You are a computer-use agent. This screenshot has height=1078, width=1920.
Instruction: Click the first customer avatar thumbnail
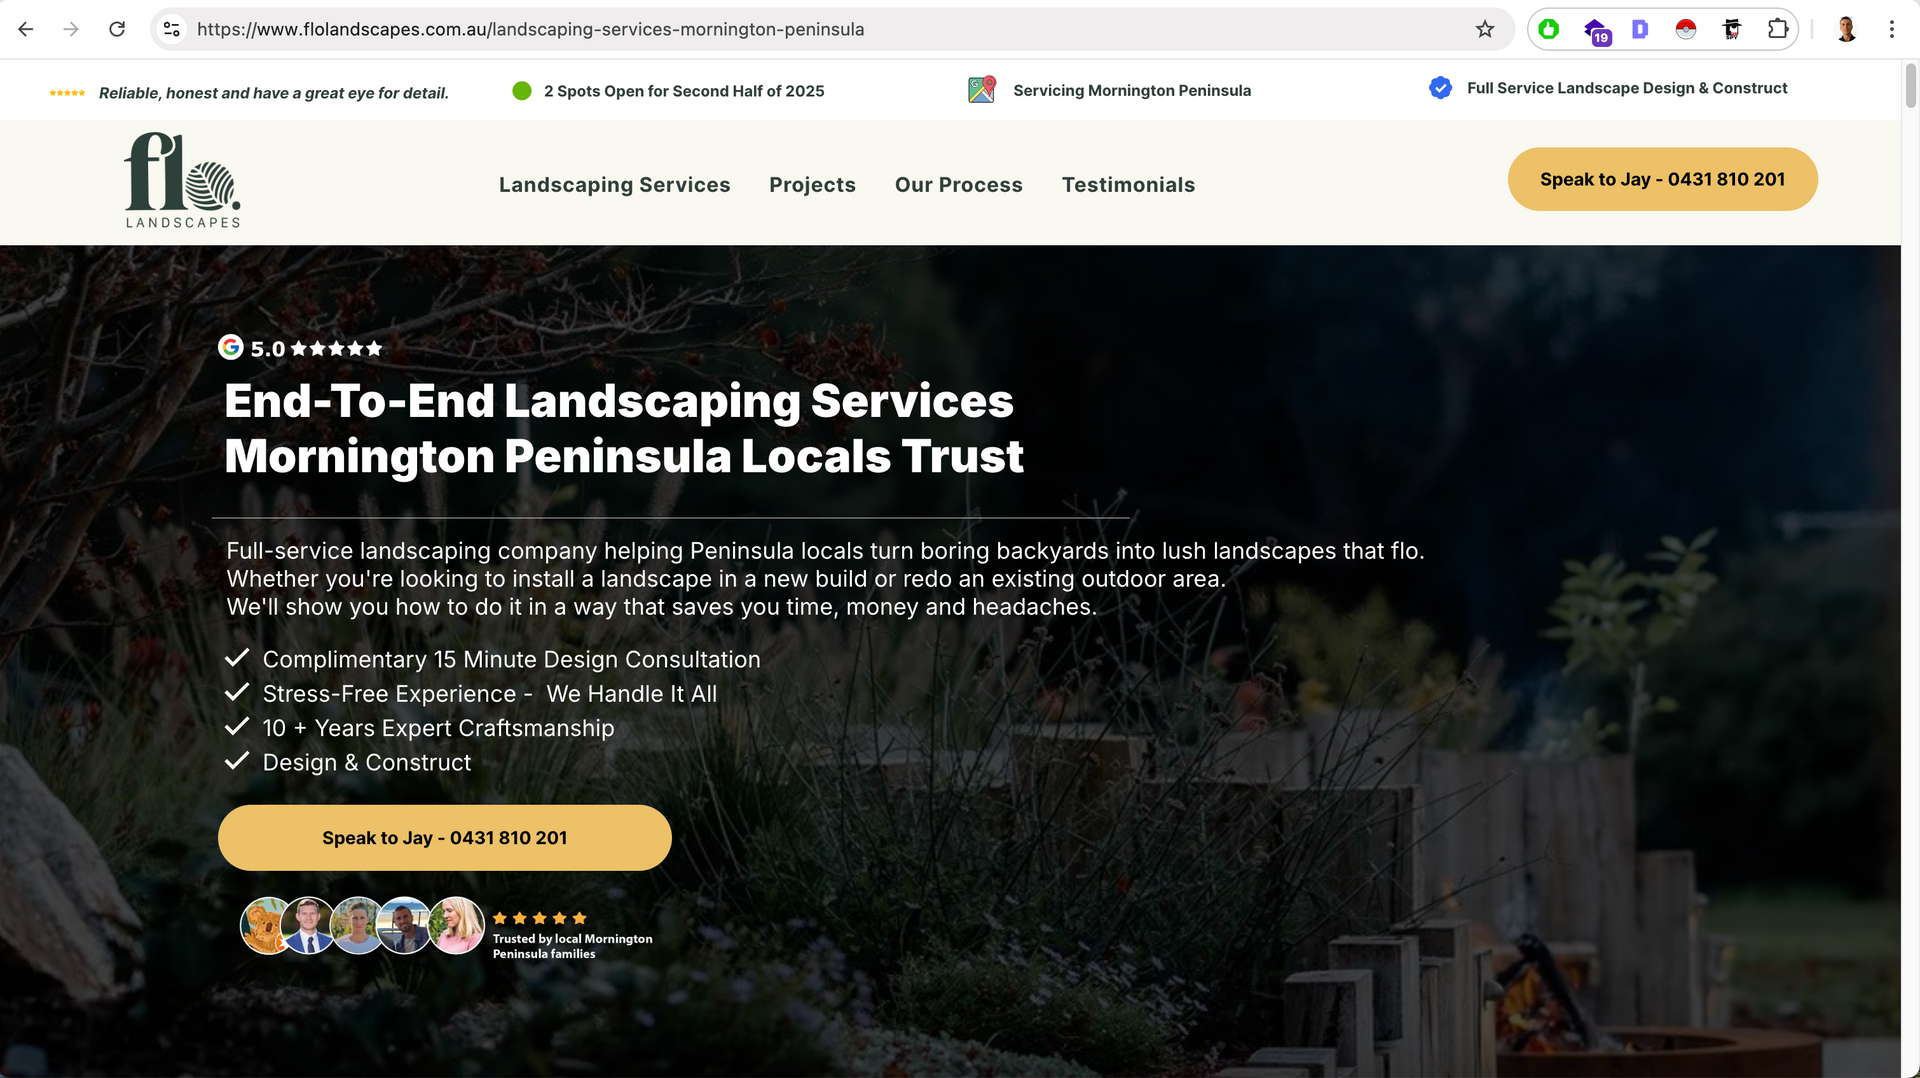tap(266, 925)
